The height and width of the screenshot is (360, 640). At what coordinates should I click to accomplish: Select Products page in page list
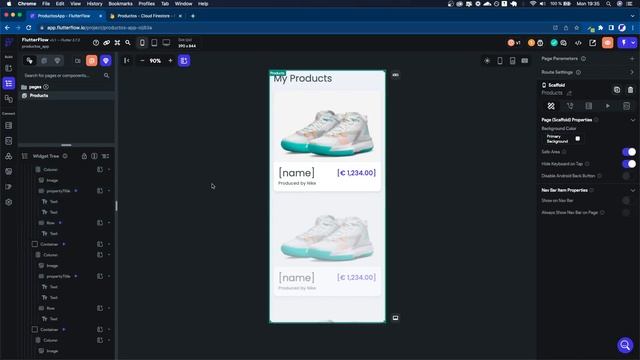67,96
